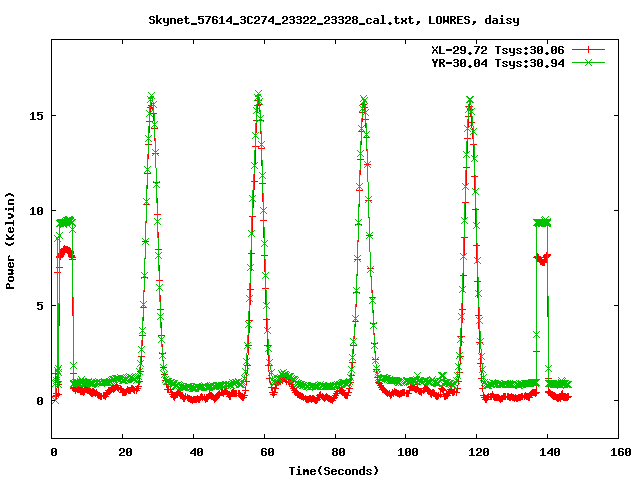
Task: Click the x-axis tick label 160
Action: [621, 452]
